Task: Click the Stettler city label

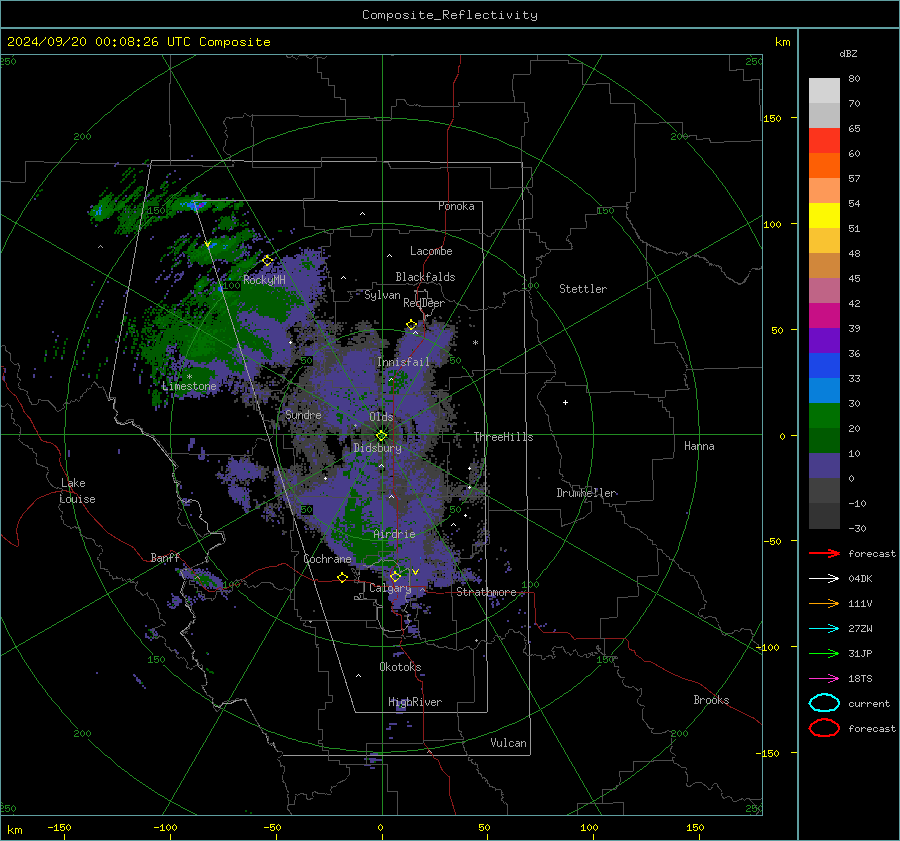Action: (583, 289)
